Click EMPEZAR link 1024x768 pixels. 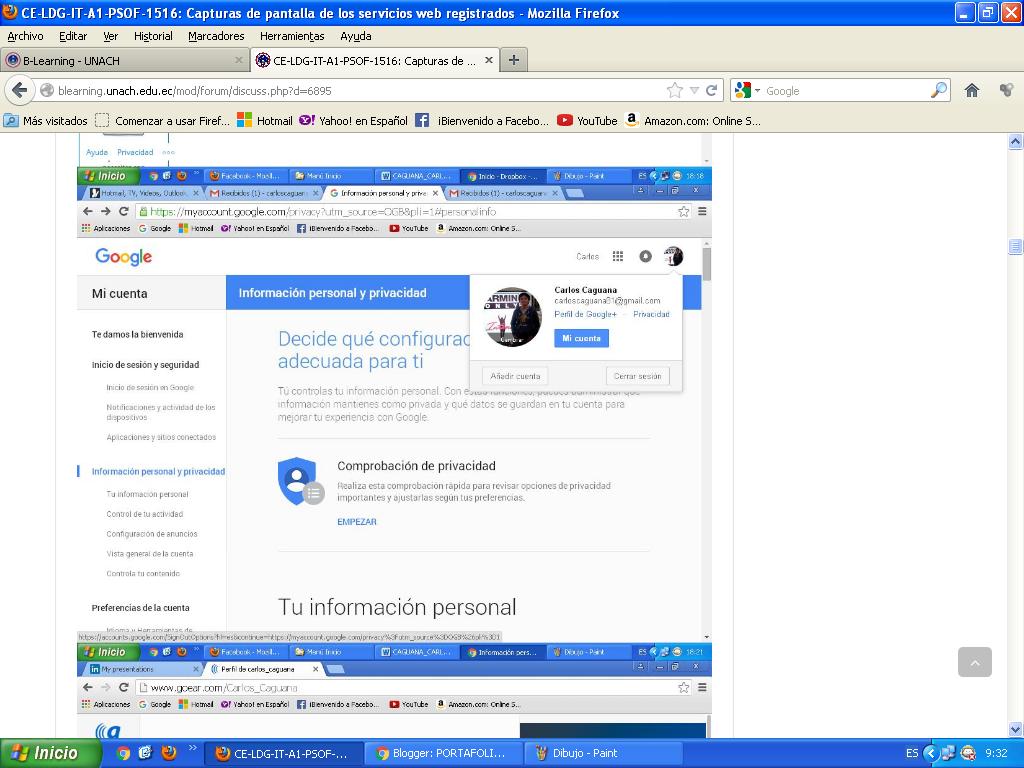point(357,522)
